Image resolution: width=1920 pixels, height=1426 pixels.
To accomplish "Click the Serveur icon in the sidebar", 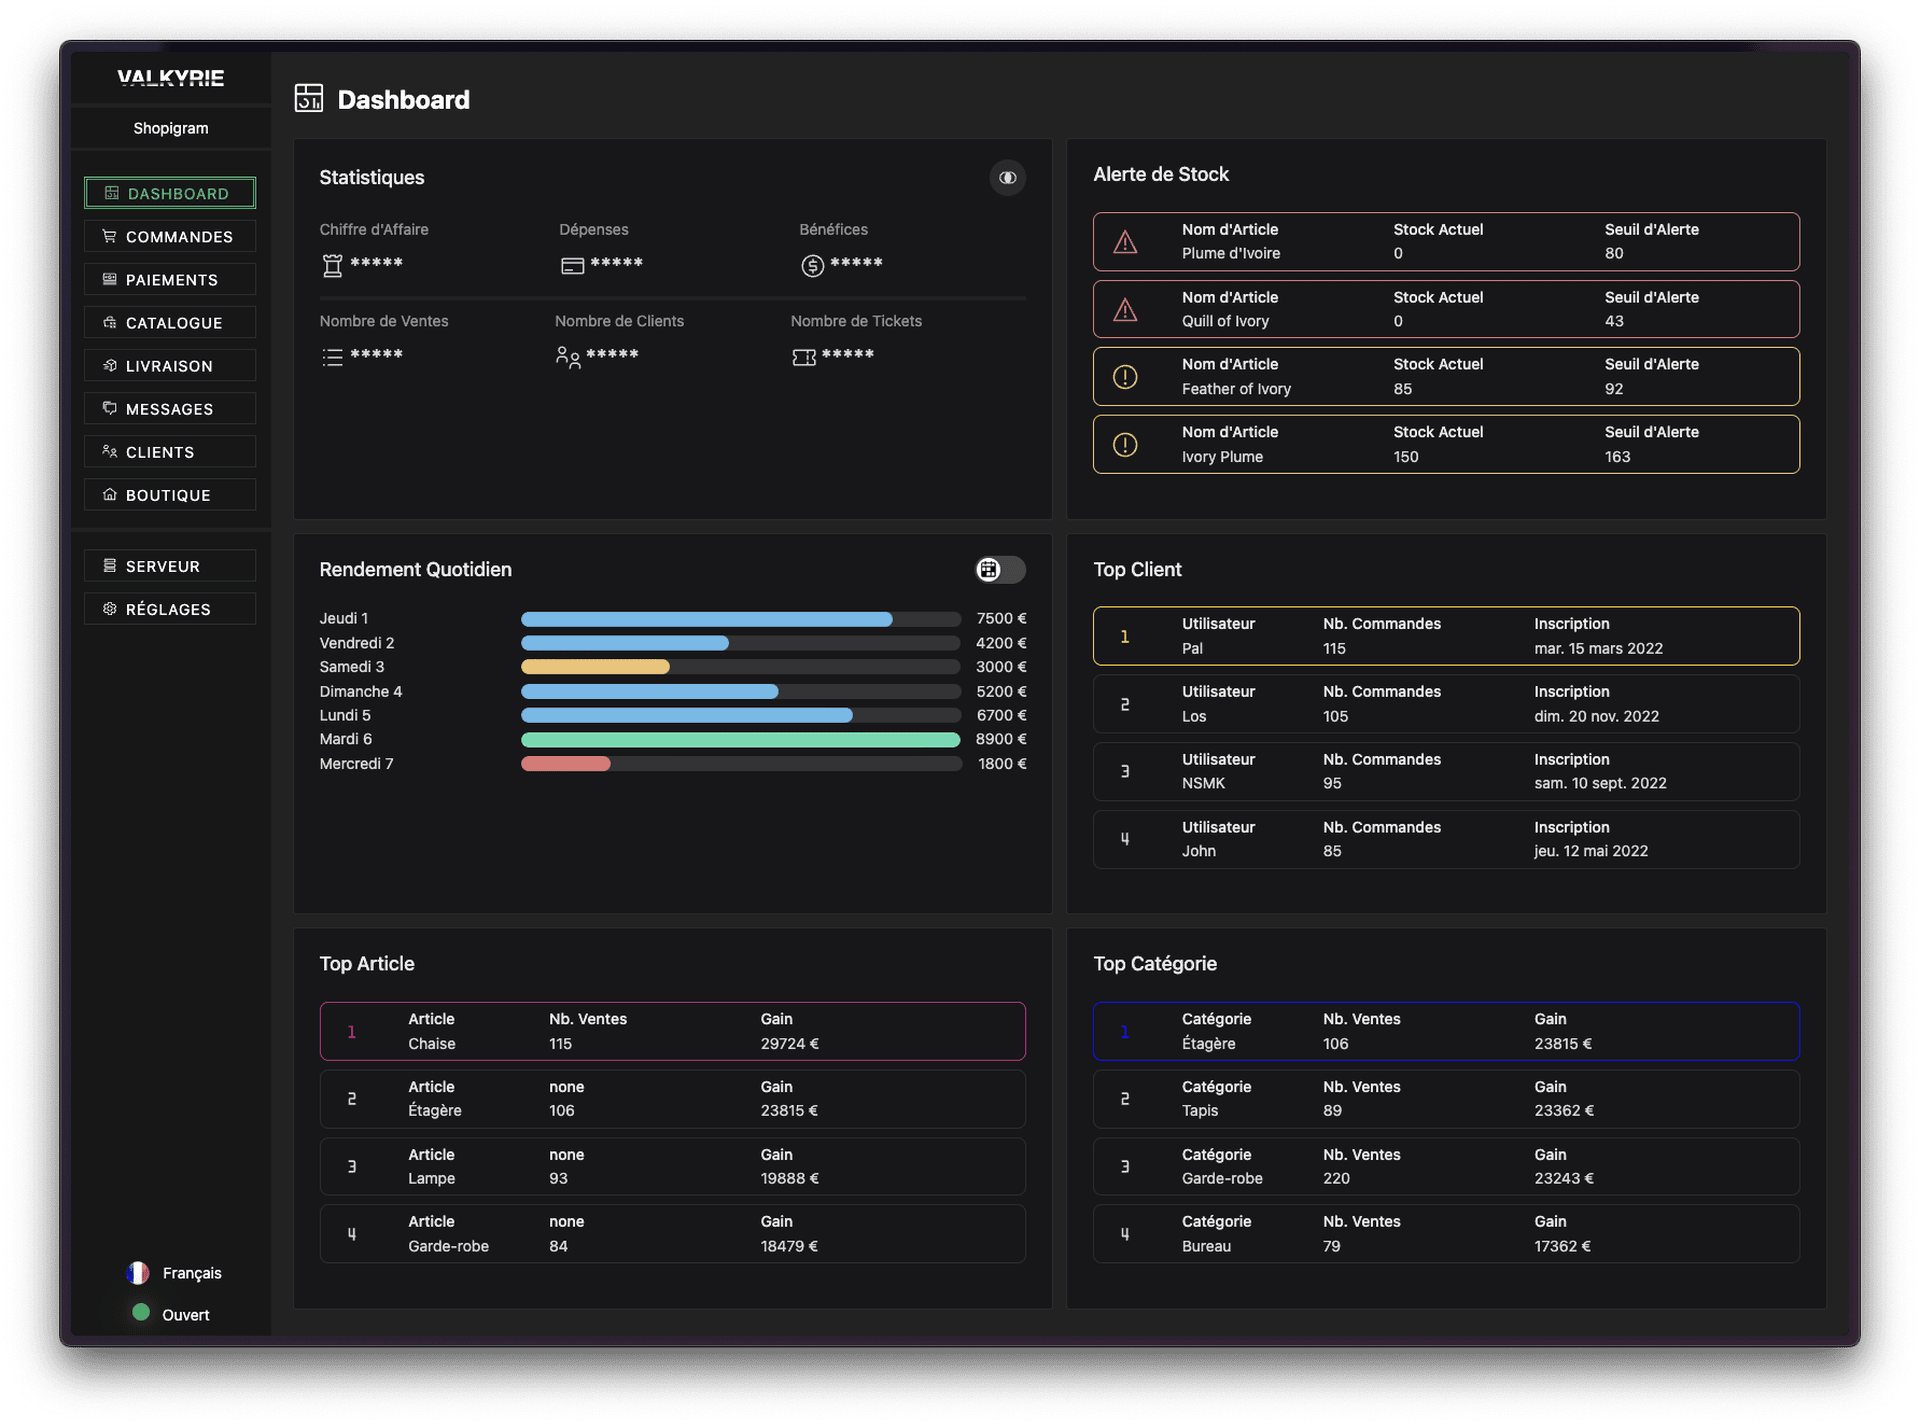I will (x=110, y=565).
